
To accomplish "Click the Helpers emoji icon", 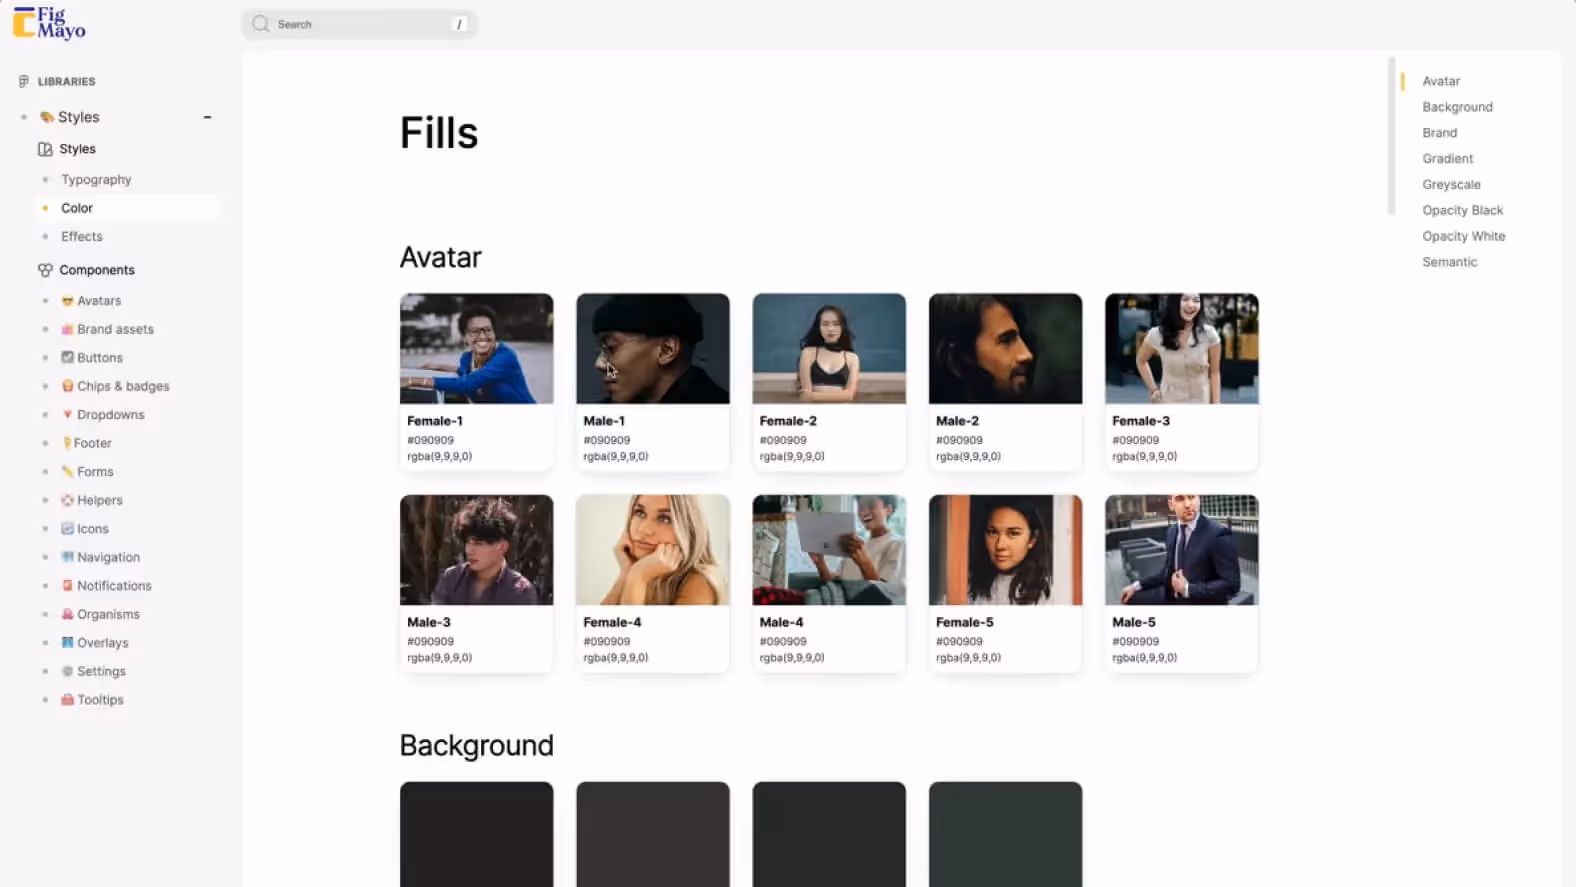I will tap(67, 500).
